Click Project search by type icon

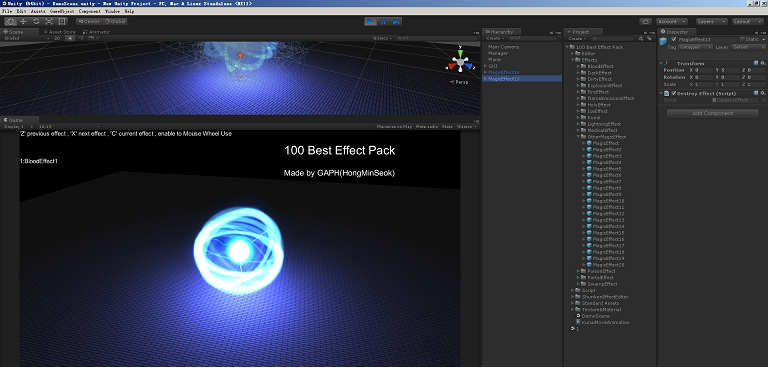point(641,38)
